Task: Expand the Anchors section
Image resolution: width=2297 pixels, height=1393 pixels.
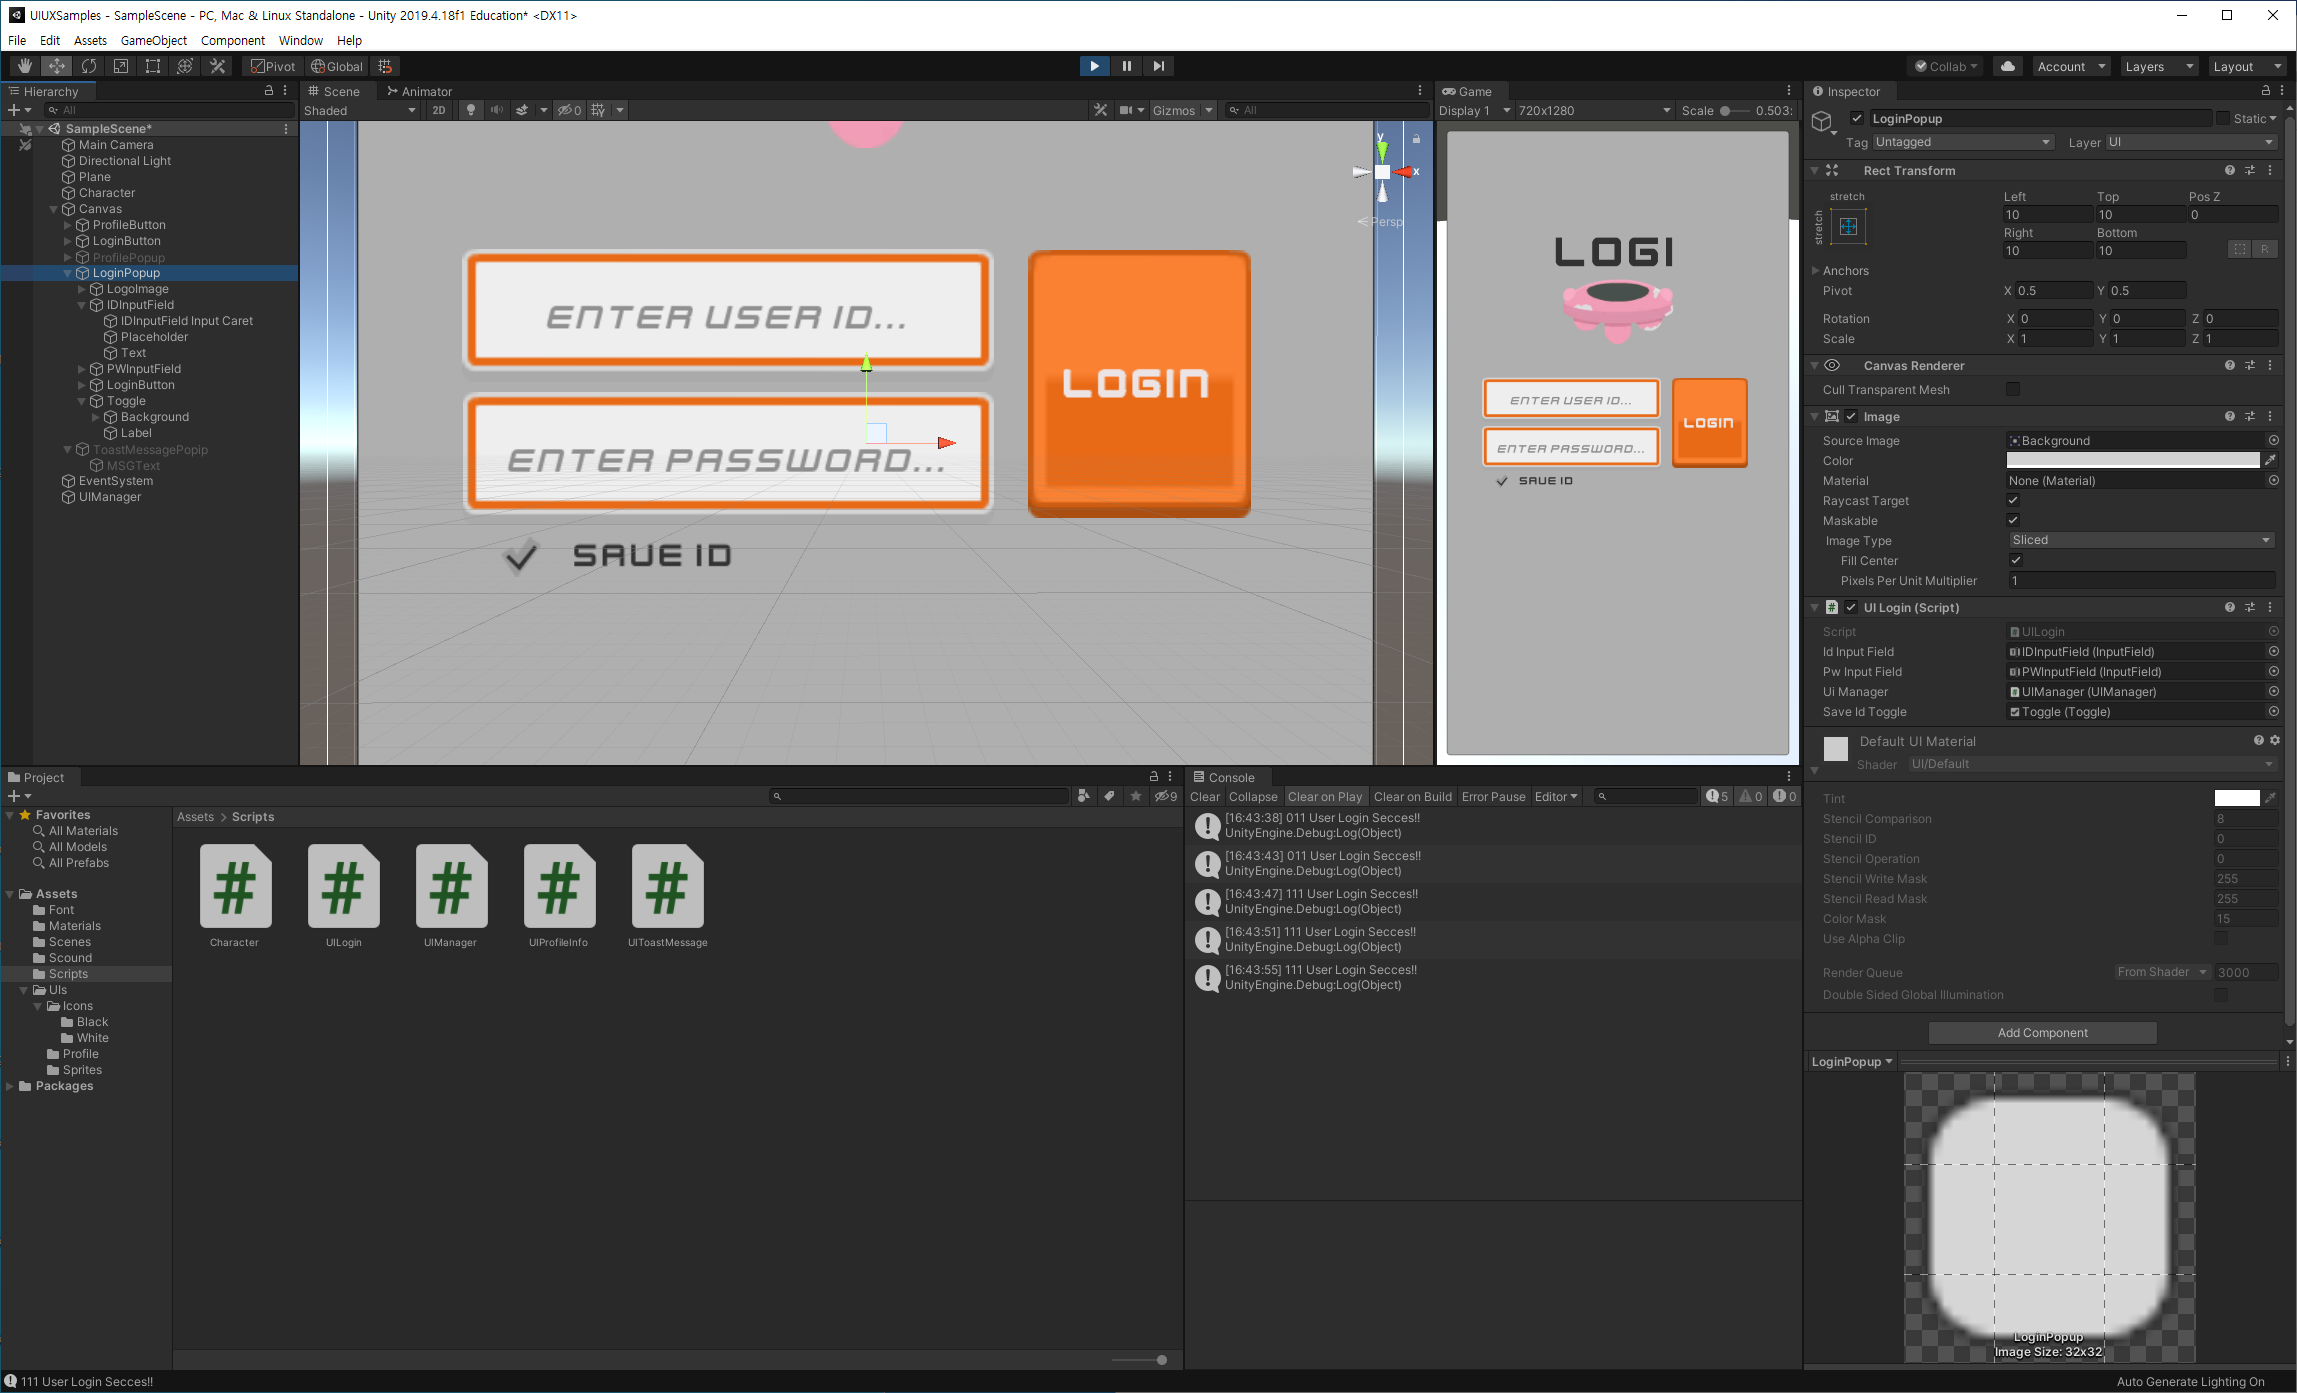Action: coord(1816,271)
